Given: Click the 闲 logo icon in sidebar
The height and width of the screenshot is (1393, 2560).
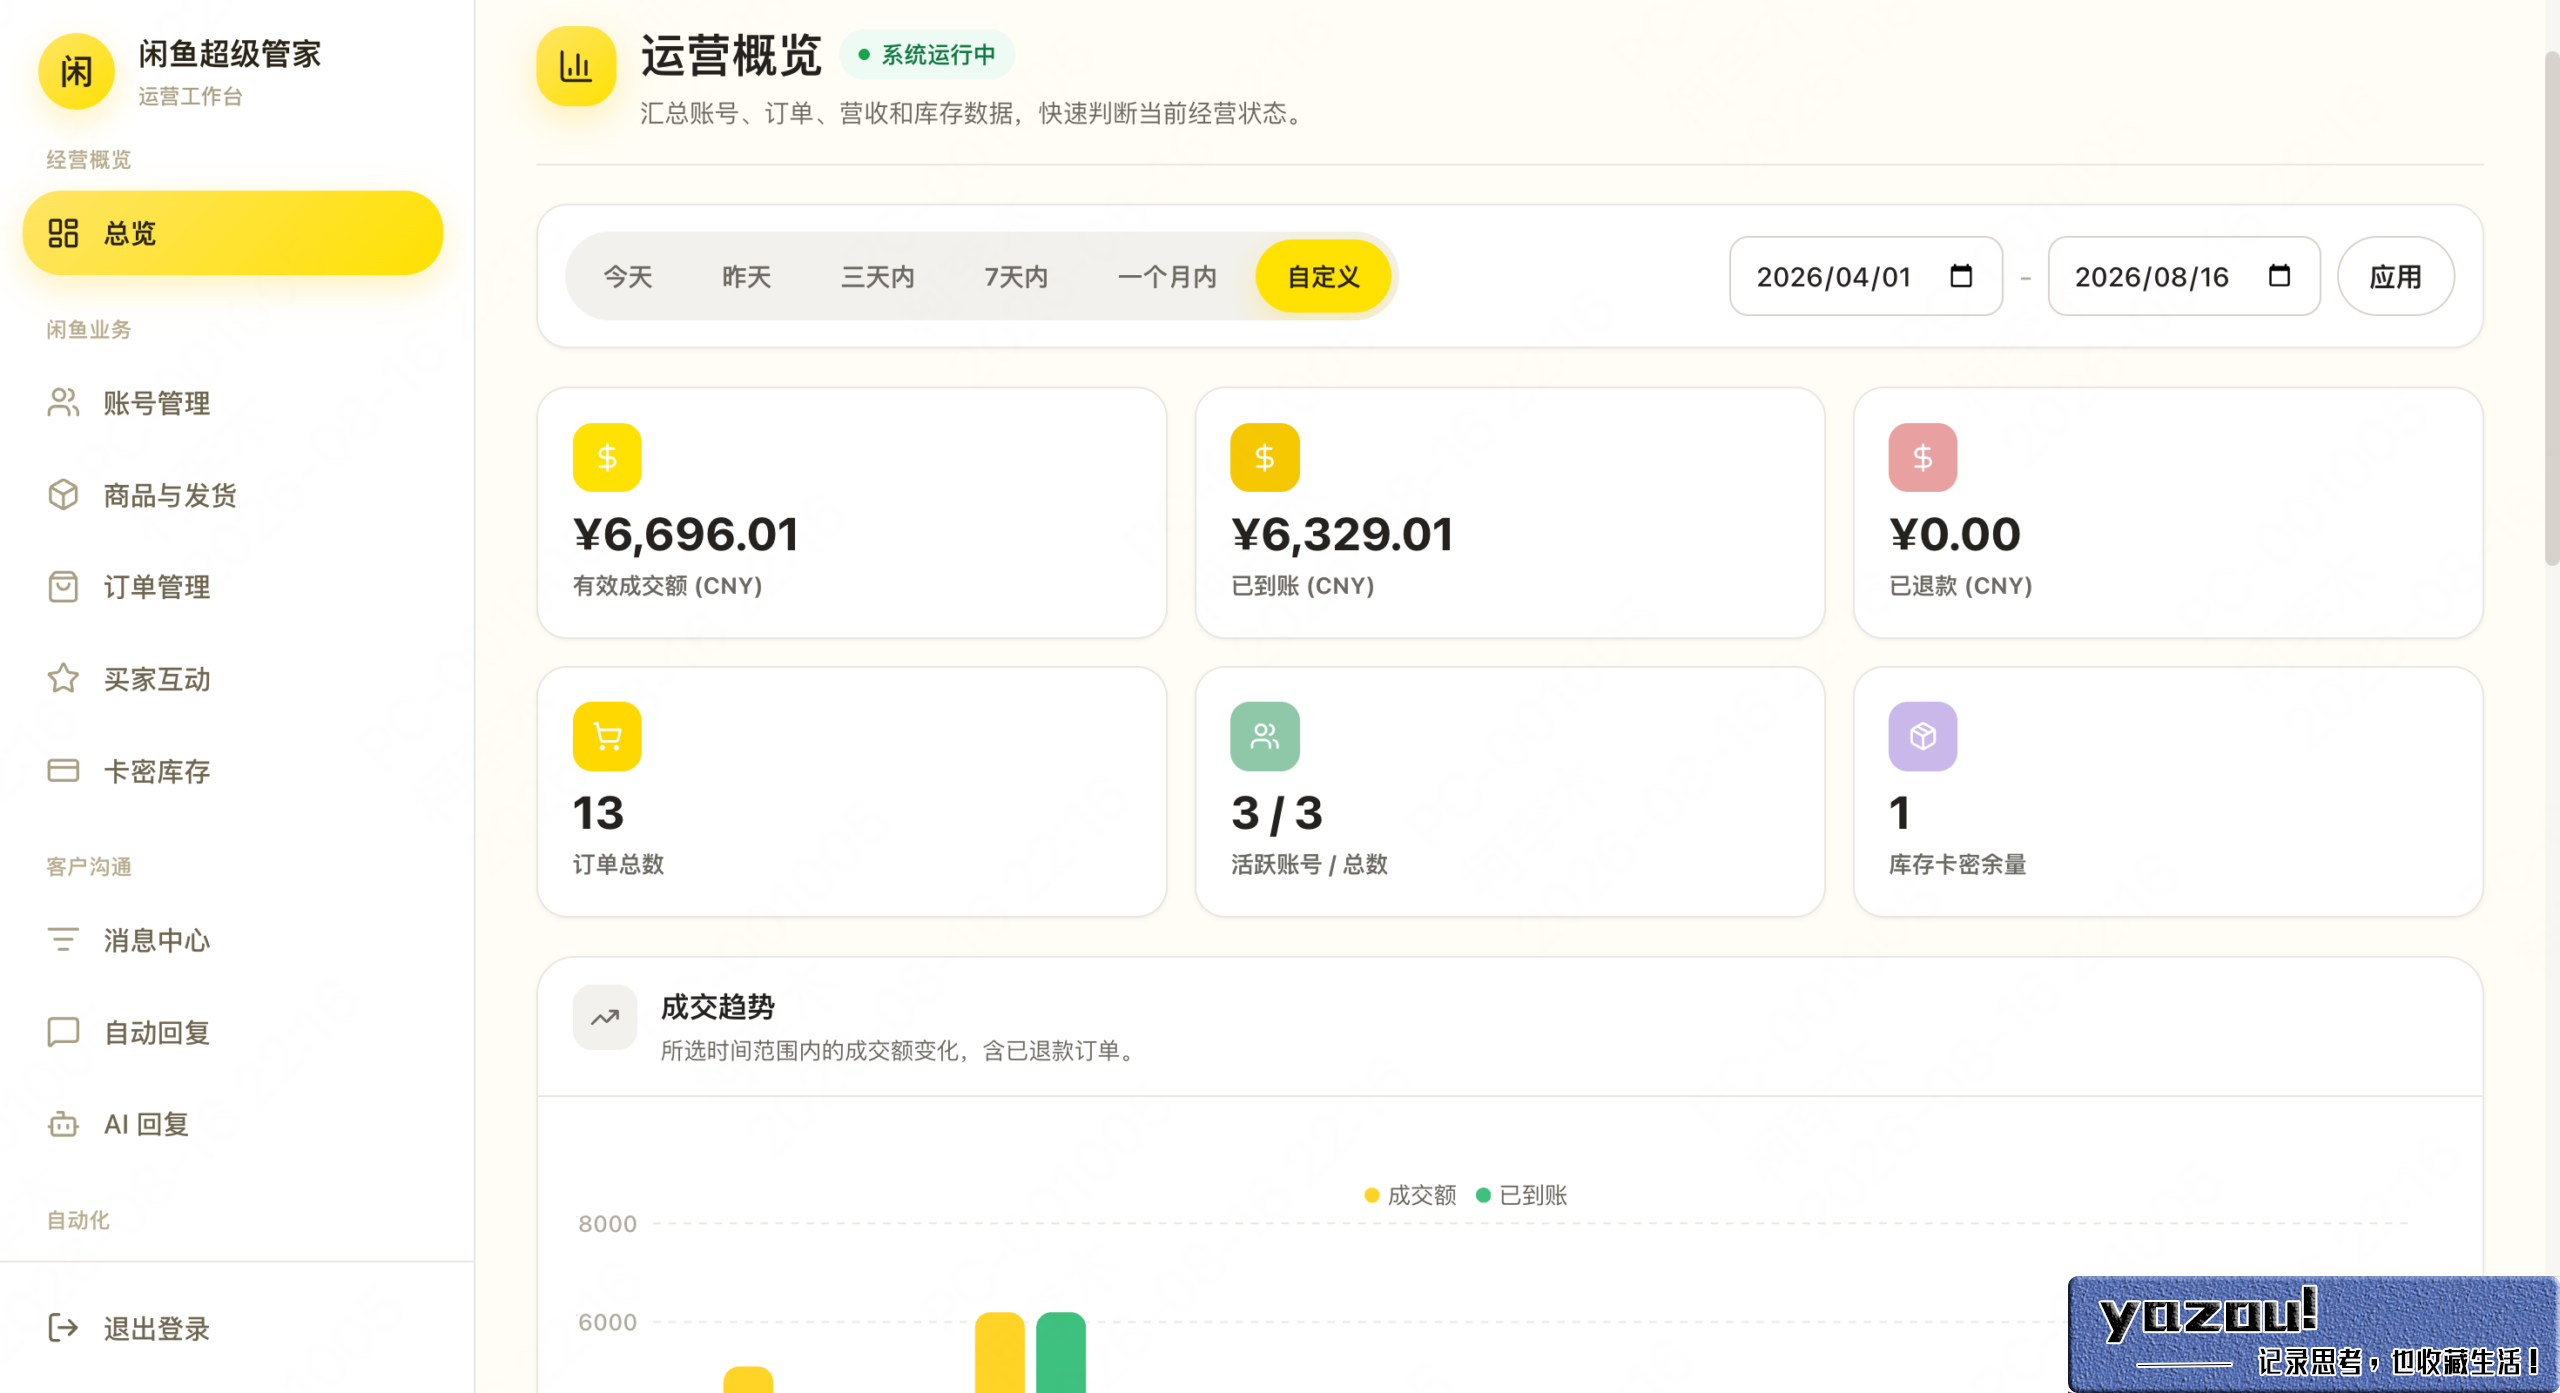Looking at the screenshot, I should click(x=76, y=71).
